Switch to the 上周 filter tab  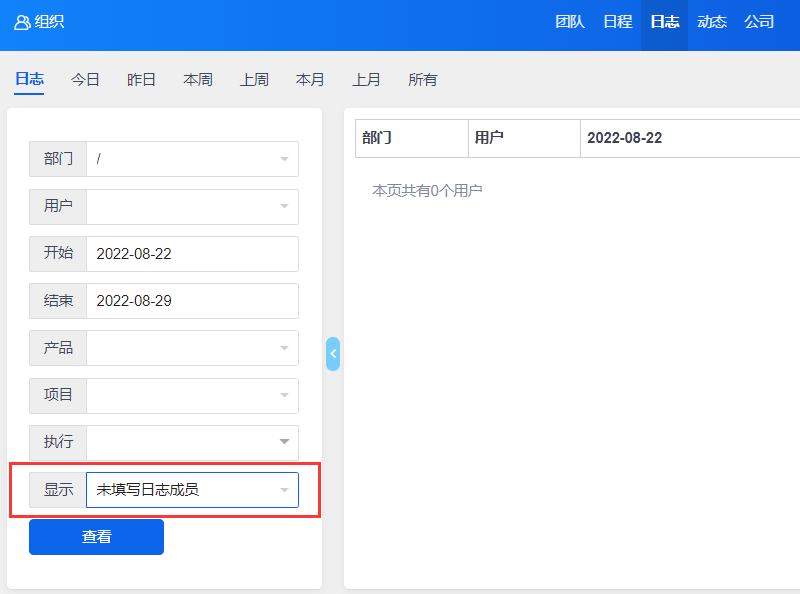(254, 80)
